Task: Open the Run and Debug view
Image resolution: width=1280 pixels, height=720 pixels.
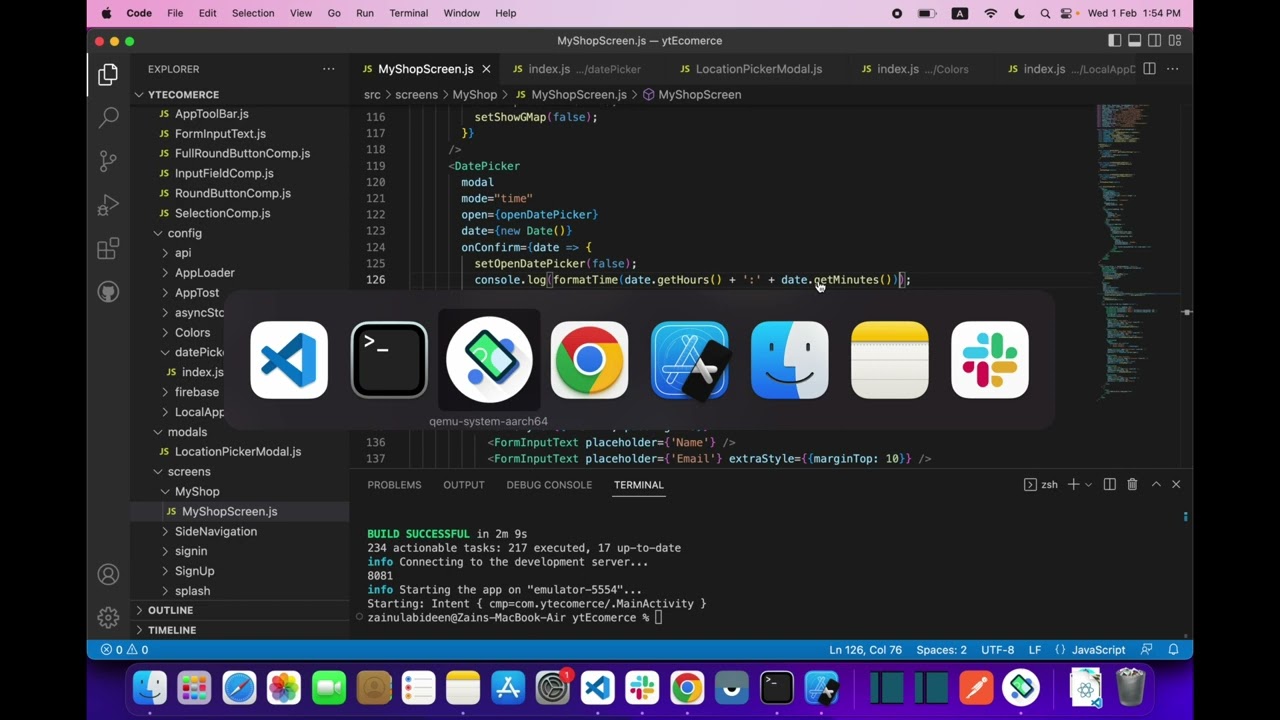Action: click(x=108, y=205)
